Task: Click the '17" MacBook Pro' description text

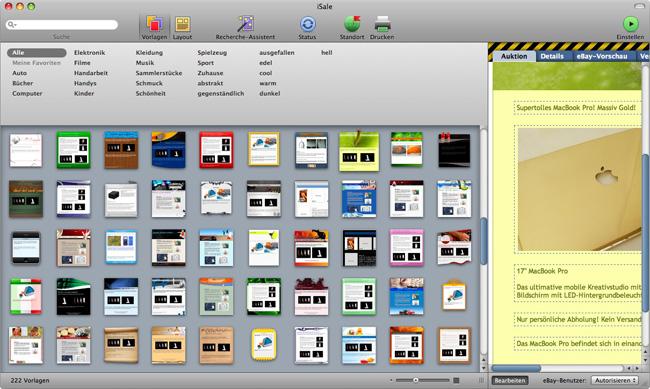Action: point(542,271)
